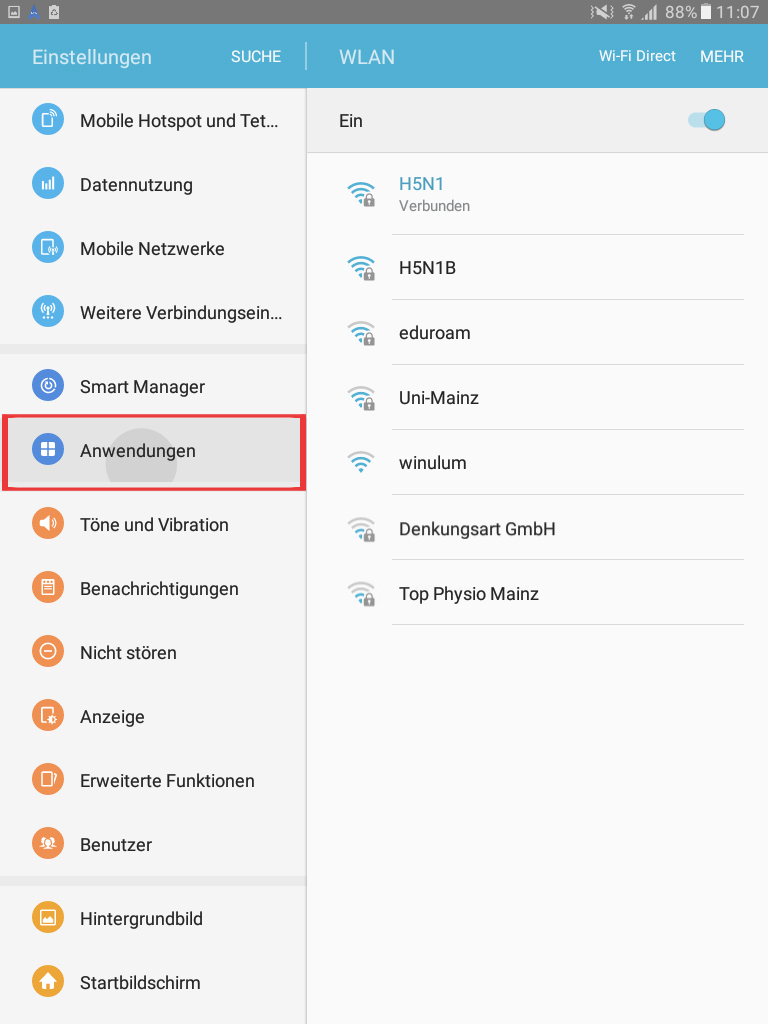The height and width of the screenshot is (1024, 768).
Task: Open Anwendungen grid icon
Action: [48, 449]
